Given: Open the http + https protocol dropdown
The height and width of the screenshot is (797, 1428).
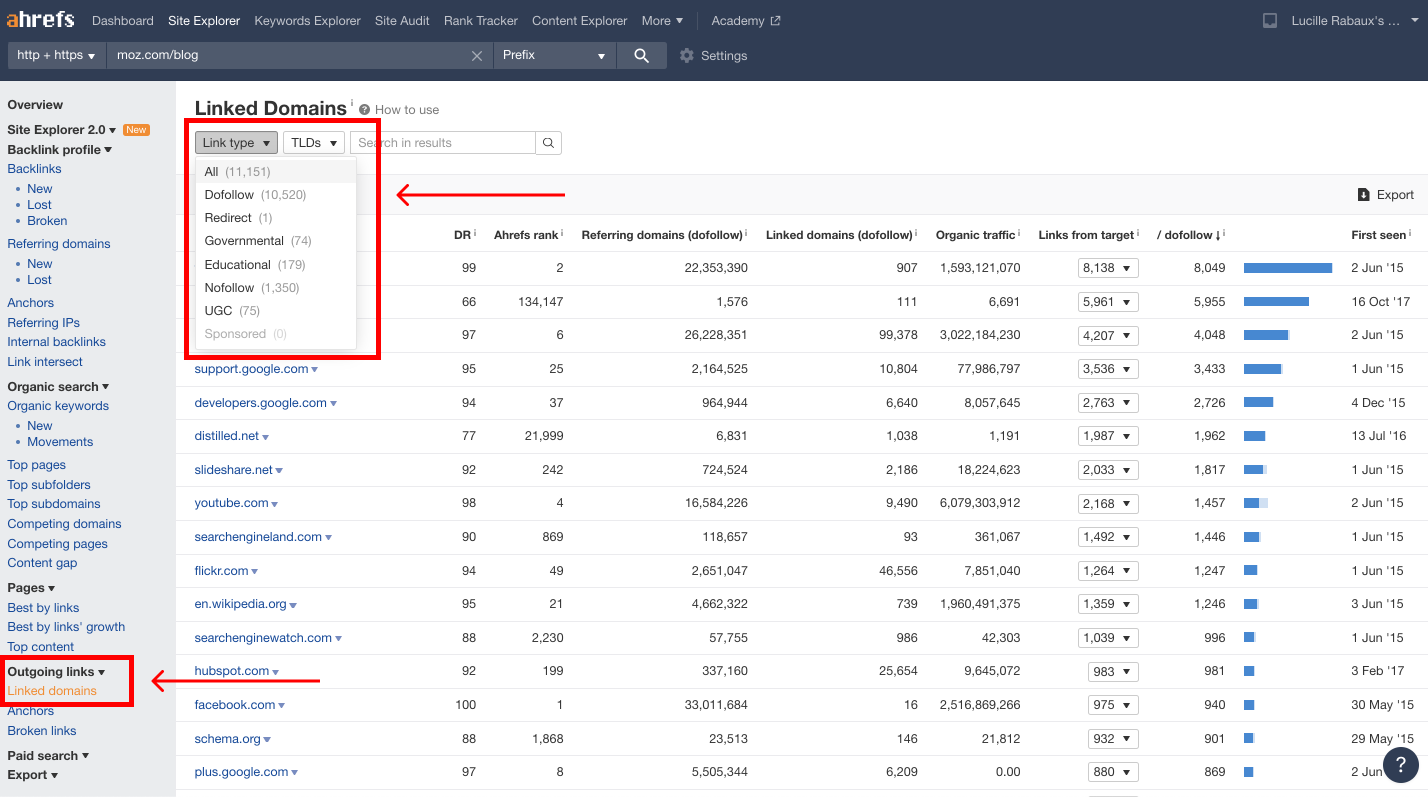Looking at the screenshot, I should [x=56, y=56].
